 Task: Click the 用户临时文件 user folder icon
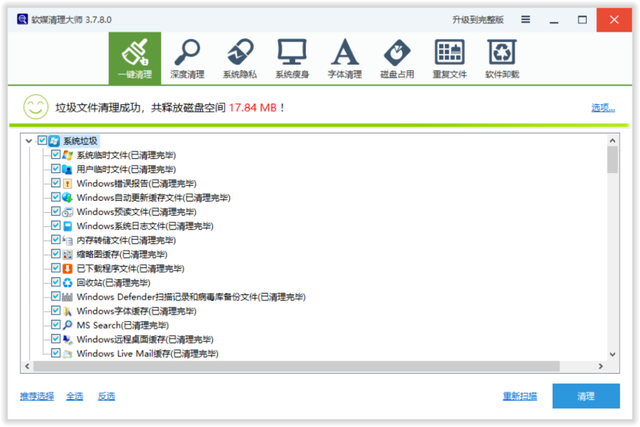tap(67, 169)
